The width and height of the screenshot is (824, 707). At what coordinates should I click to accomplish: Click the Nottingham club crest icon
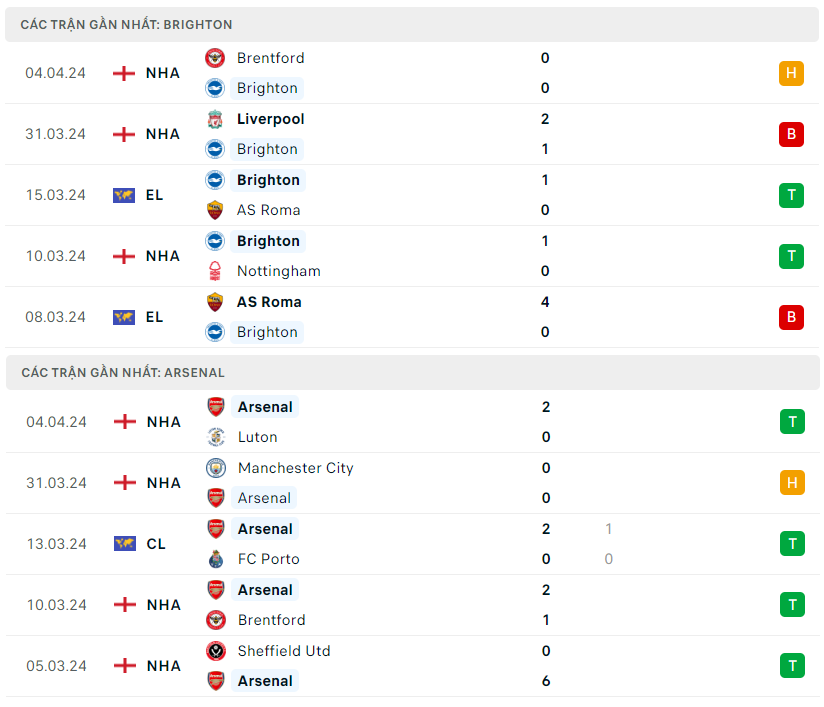pos(215,271)
